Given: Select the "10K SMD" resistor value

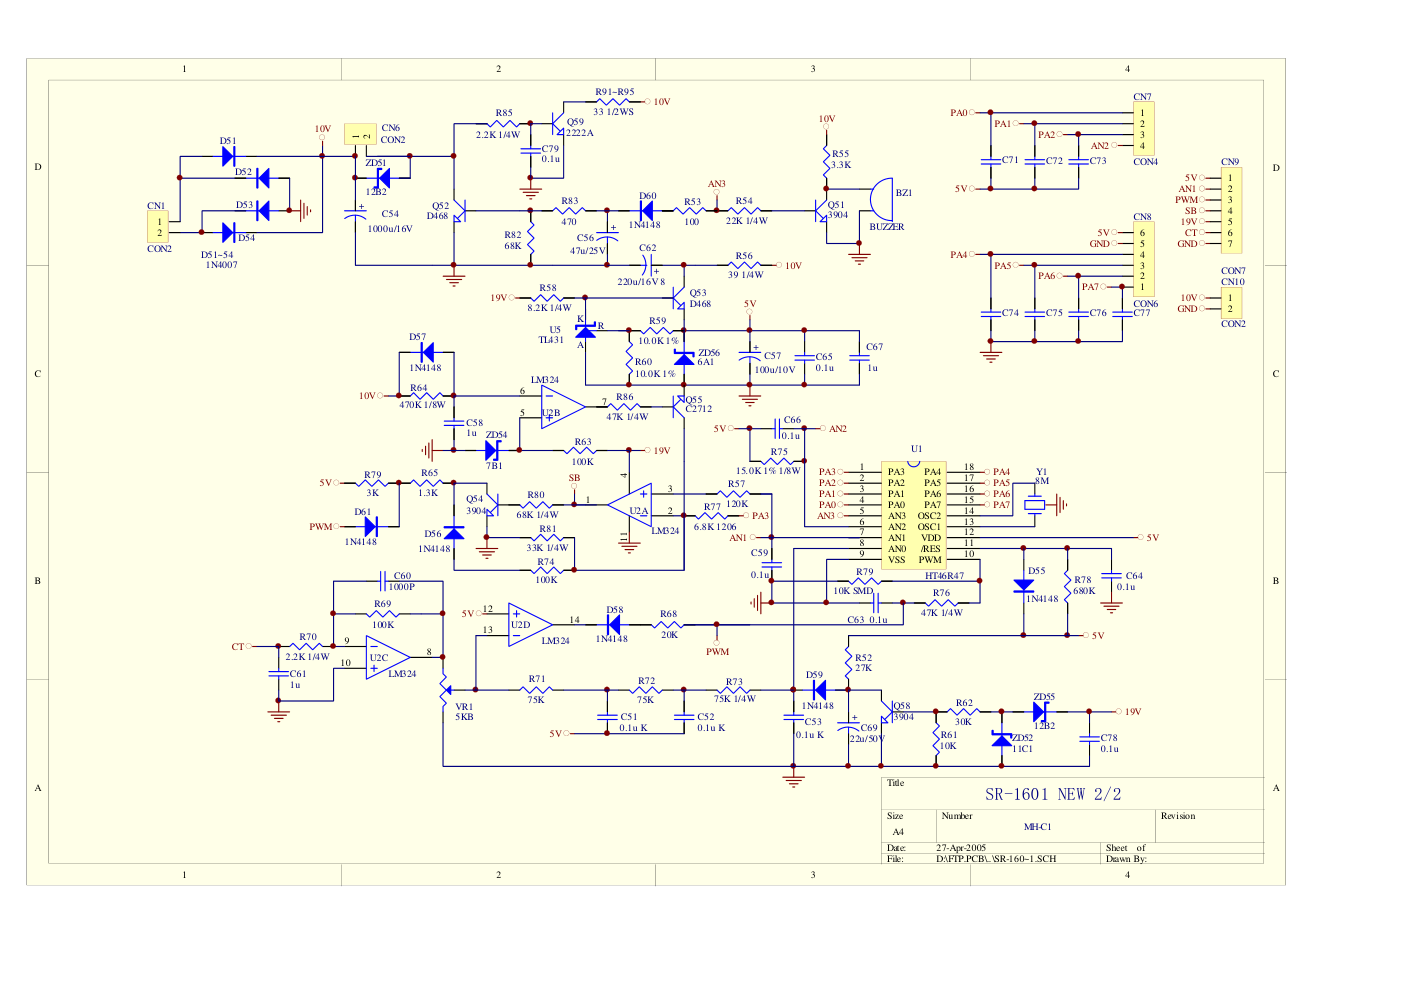Looking at the screenshot, I should [x=854, y=591].
